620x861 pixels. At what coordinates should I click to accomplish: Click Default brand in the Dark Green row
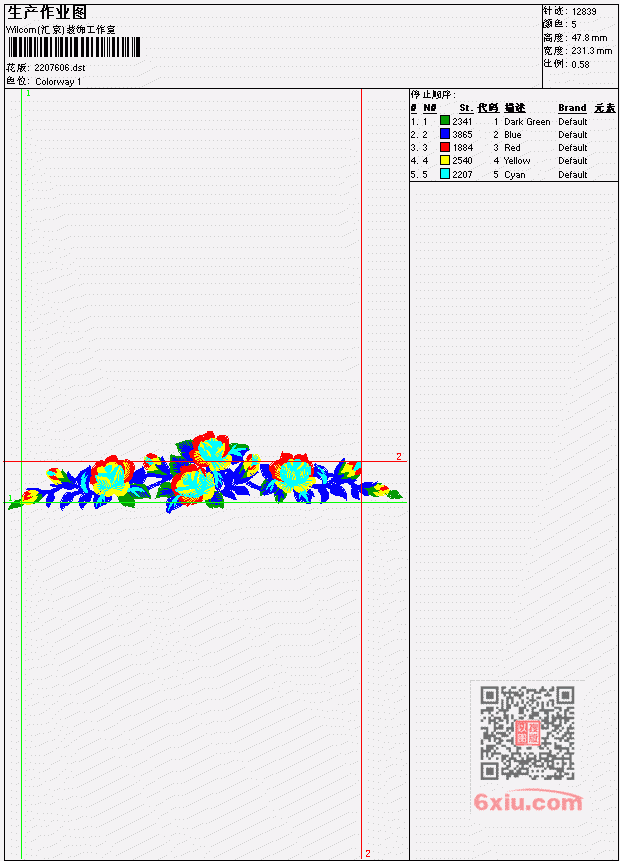[x=573, y=121]
